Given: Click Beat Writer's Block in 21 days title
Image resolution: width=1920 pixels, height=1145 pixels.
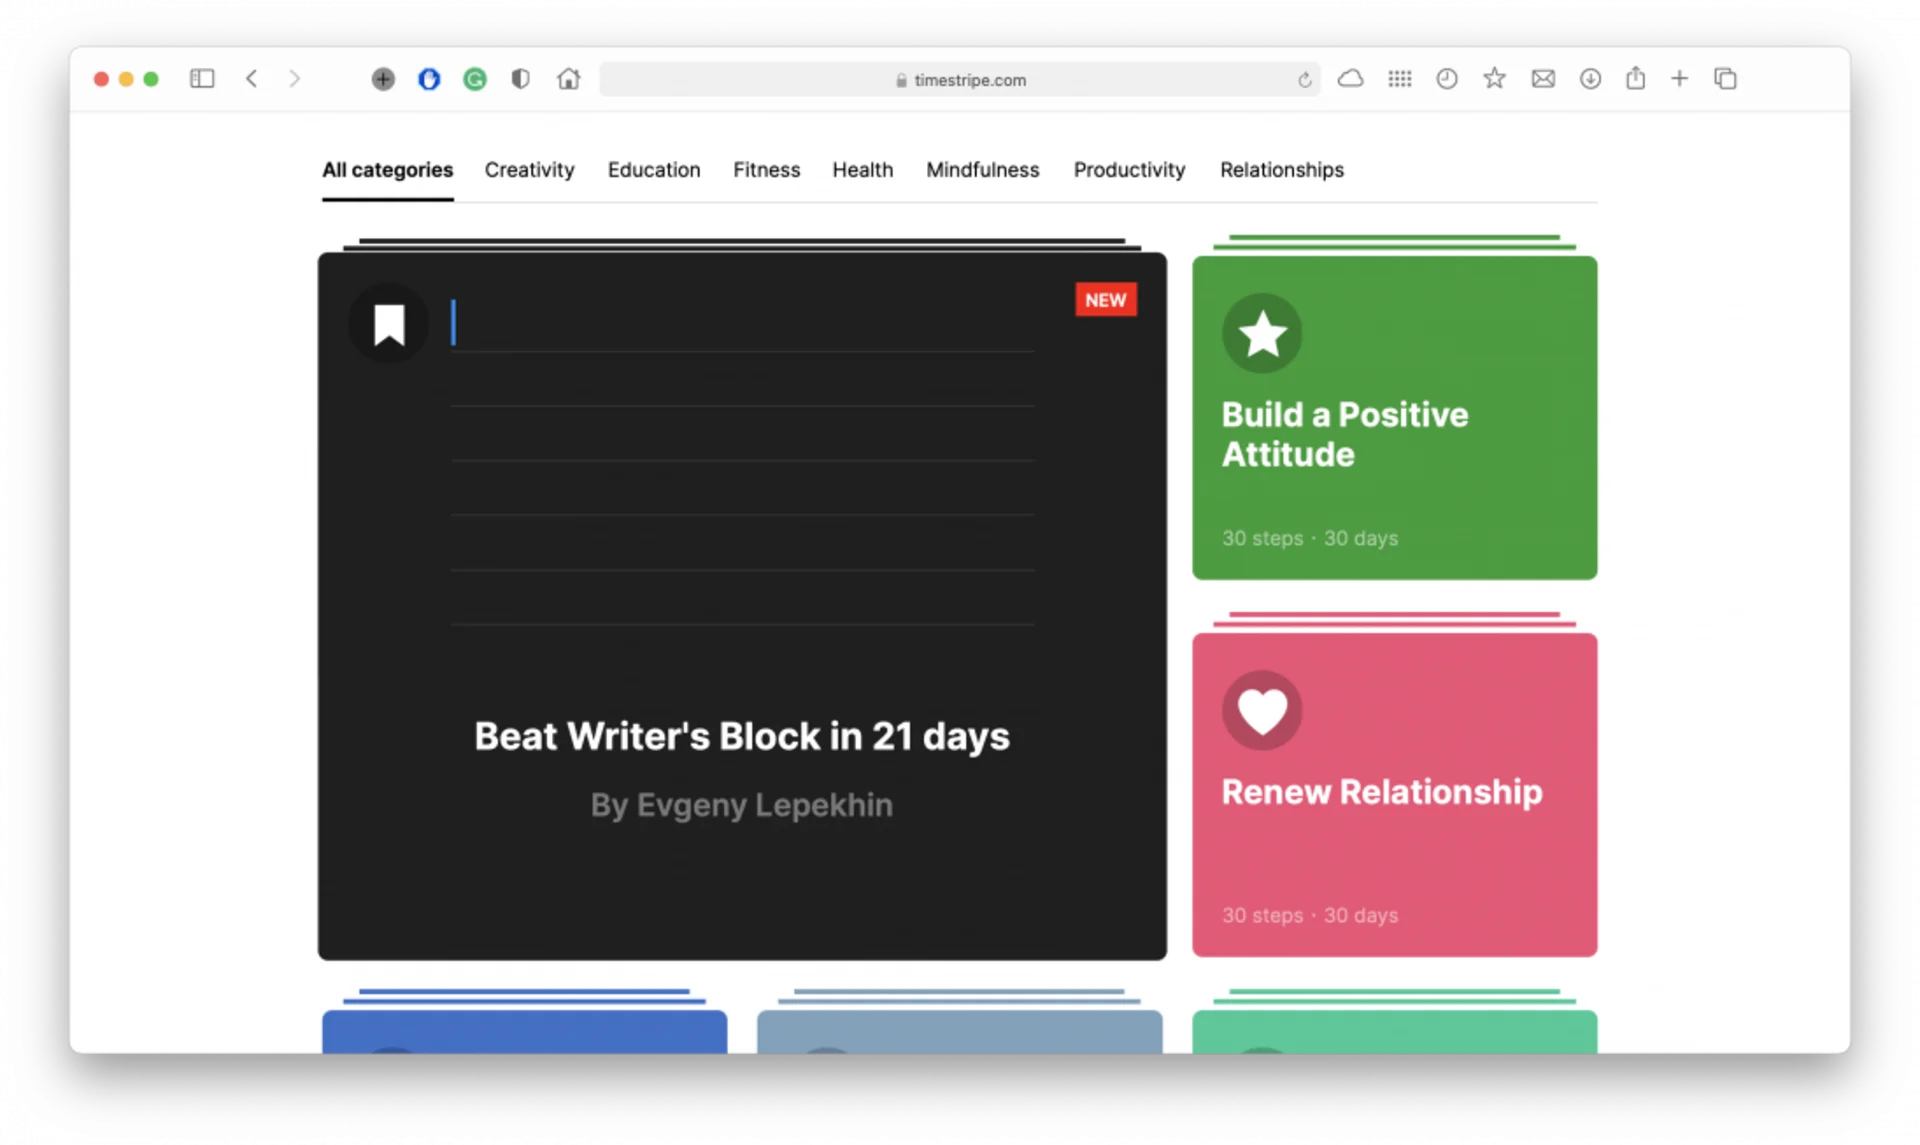Looking at the screenshot, I should (x=741, y=737).
